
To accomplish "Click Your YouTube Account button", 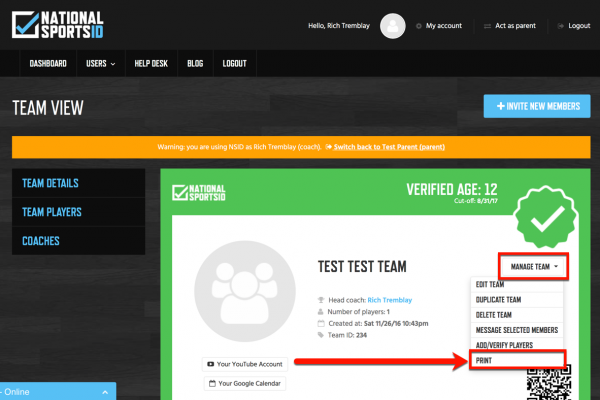I will click(x=245, y=364).
